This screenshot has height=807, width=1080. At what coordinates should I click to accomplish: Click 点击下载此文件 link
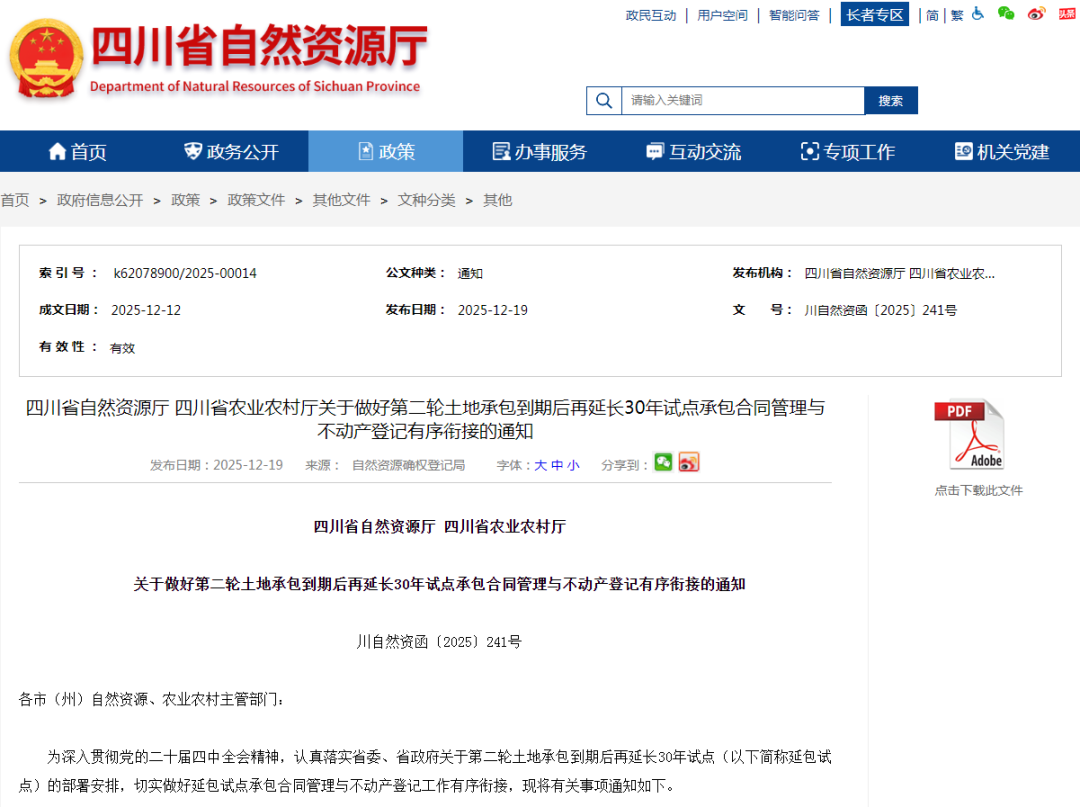point(978,490)
